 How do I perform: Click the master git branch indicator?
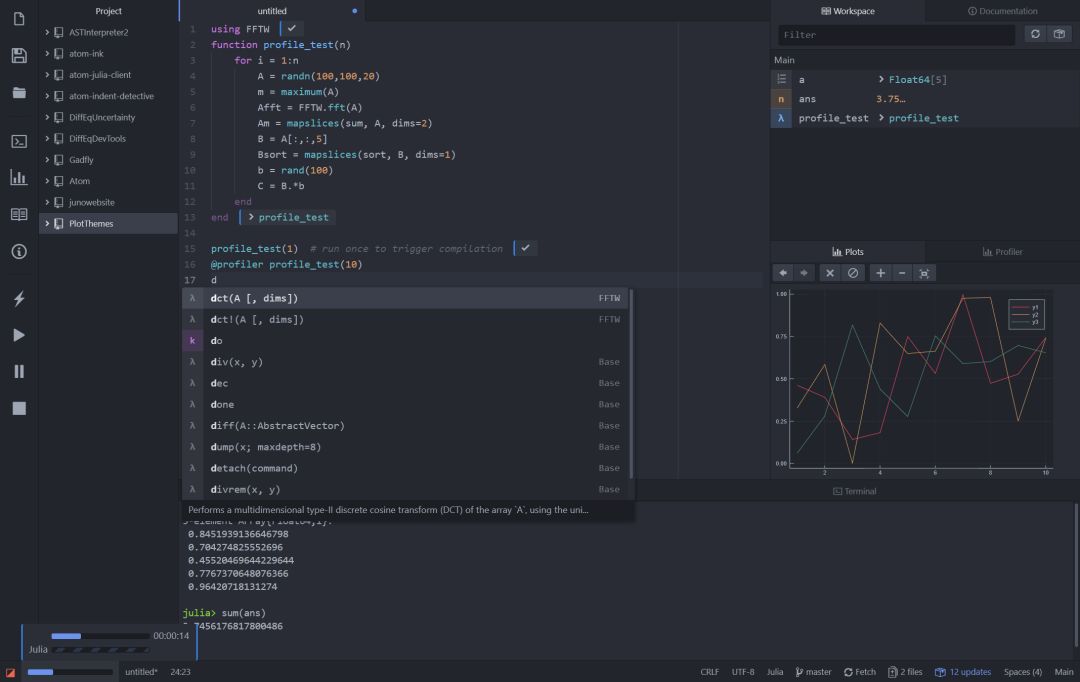813,672
